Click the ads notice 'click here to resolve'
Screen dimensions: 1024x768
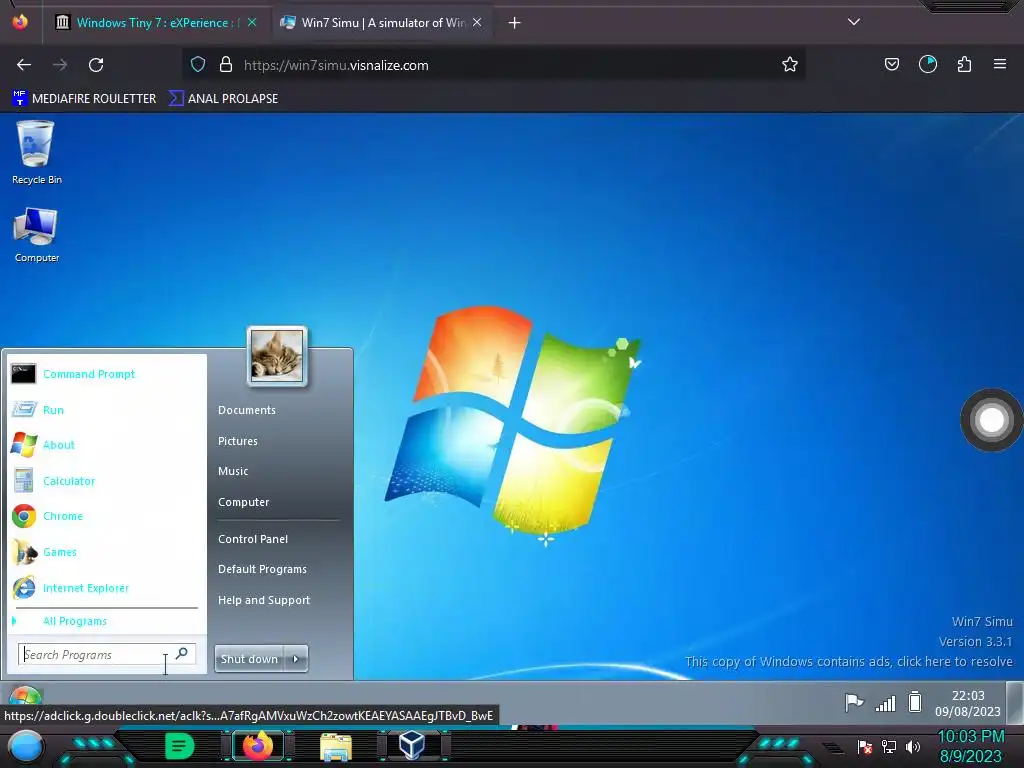(x=849, y=662)
